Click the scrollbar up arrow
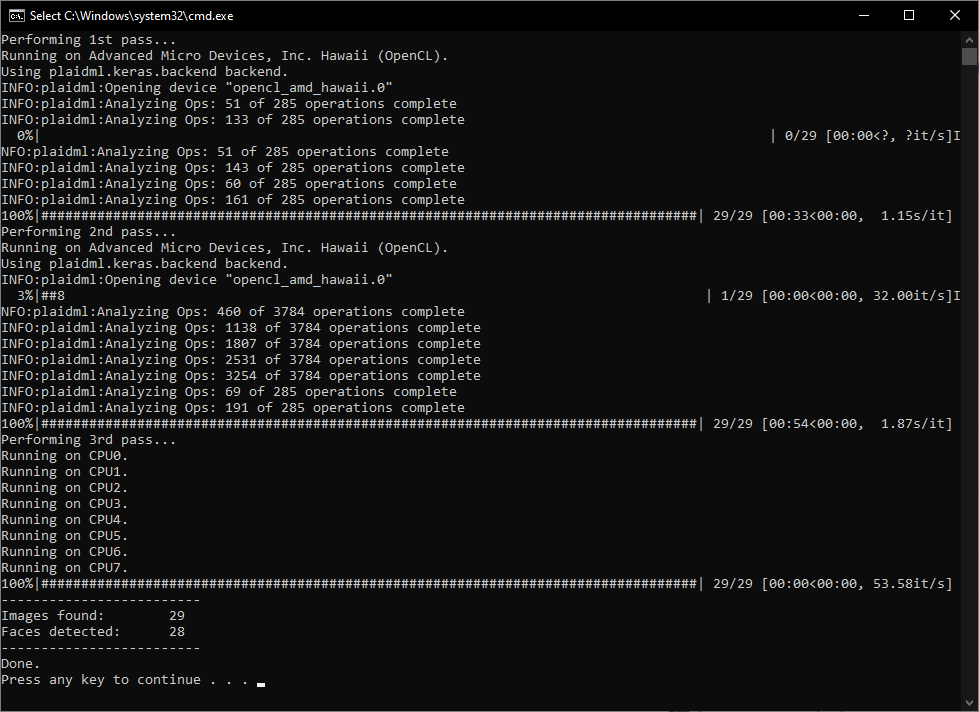 click(x=969, y=40)
